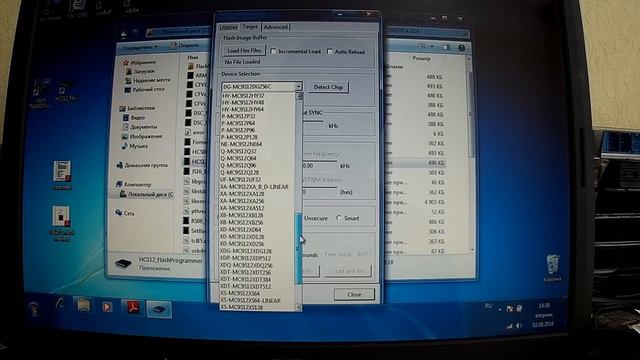Click the Explorer help question-mark icon

coord(462,48)
